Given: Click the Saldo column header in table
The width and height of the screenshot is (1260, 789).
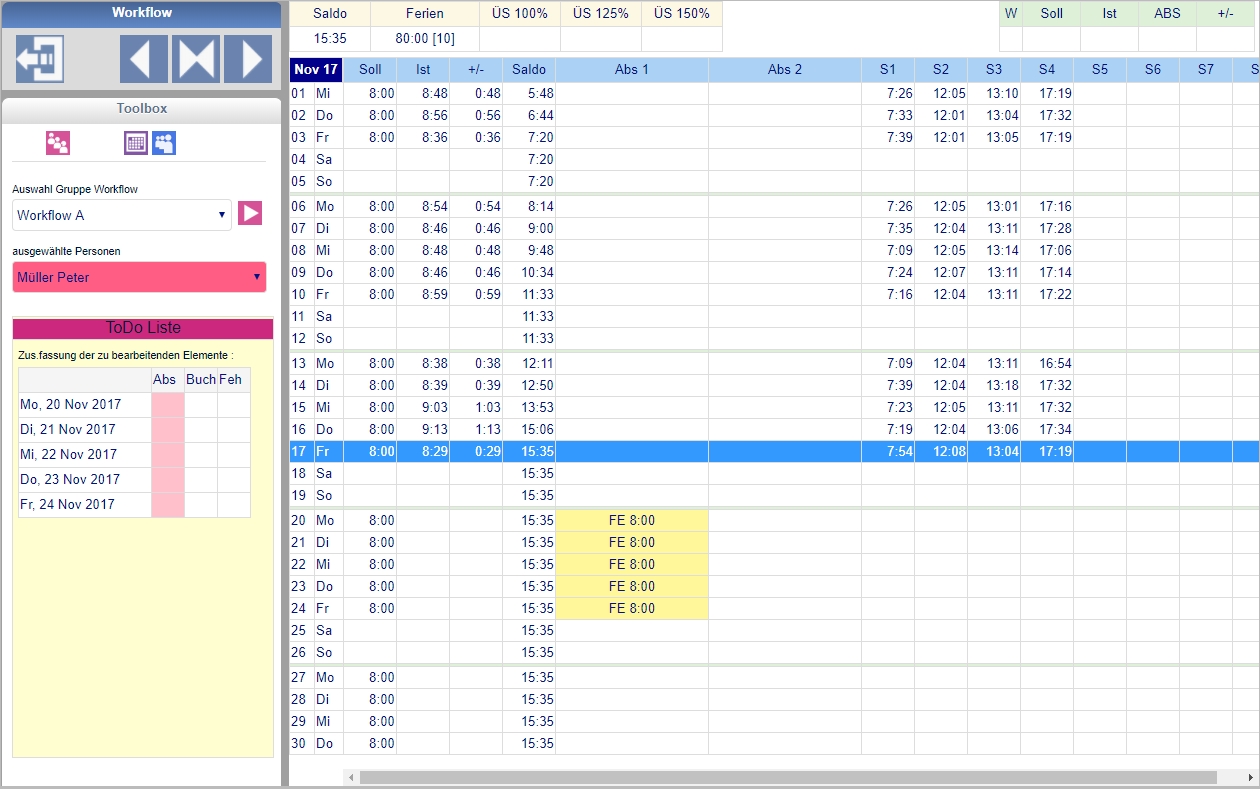Looking at the screenshot, I should [x=529, y=70].
